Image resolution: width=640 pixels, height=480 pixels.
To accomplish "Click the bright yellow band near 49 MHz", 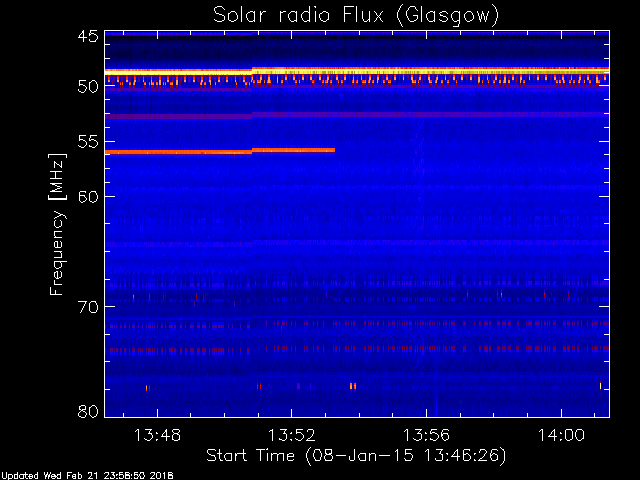I will [x=357, y=71].
